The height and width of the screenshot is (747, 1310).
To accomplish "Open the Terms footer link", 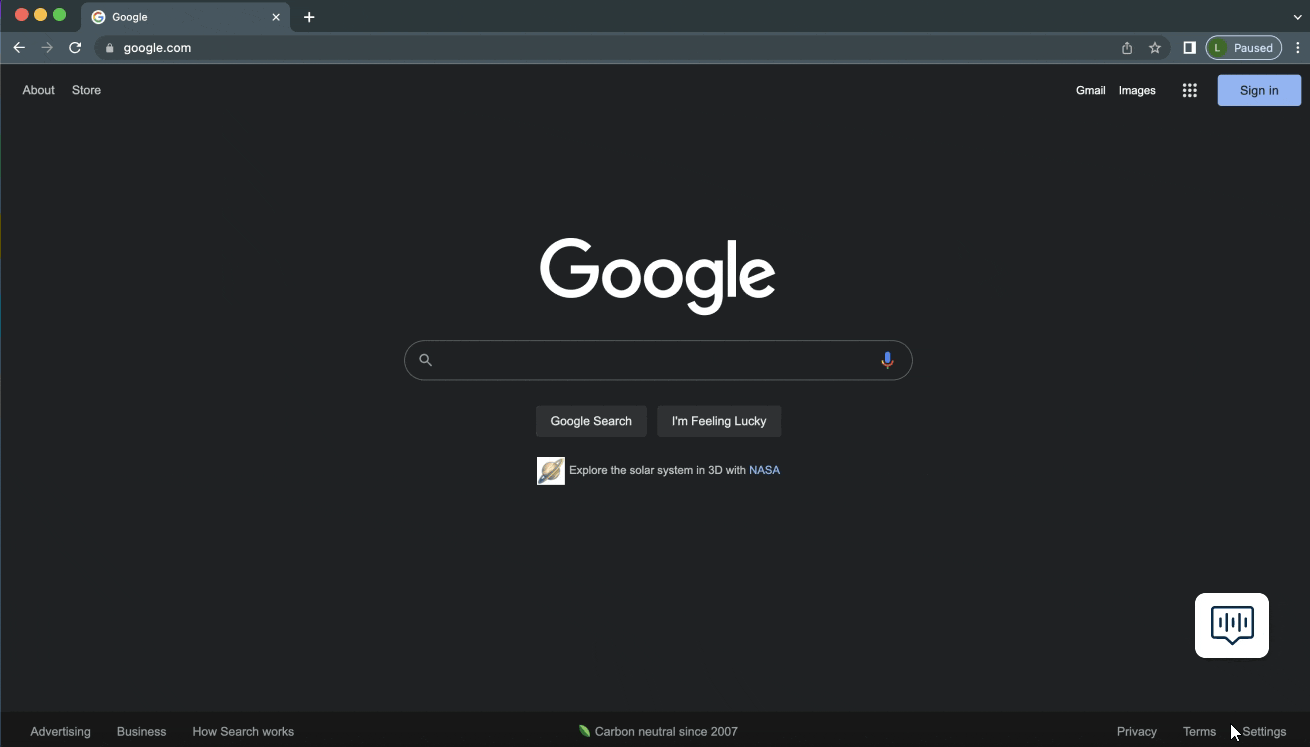I will coord(1199,732).
